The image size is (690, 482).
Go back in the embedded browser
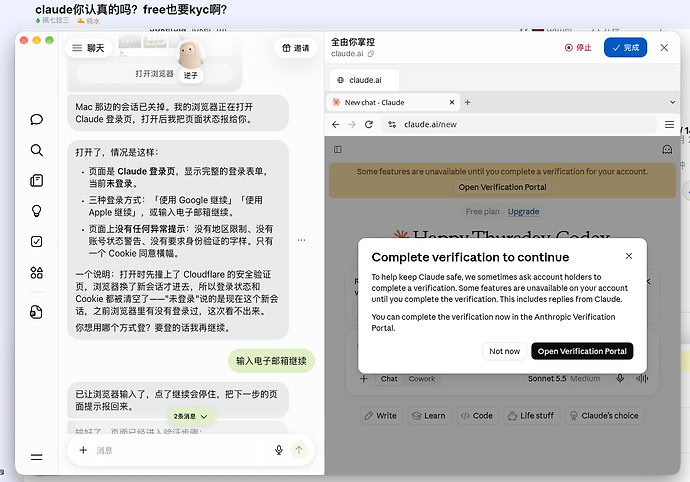pyautogui.click(x=336, y=125)
